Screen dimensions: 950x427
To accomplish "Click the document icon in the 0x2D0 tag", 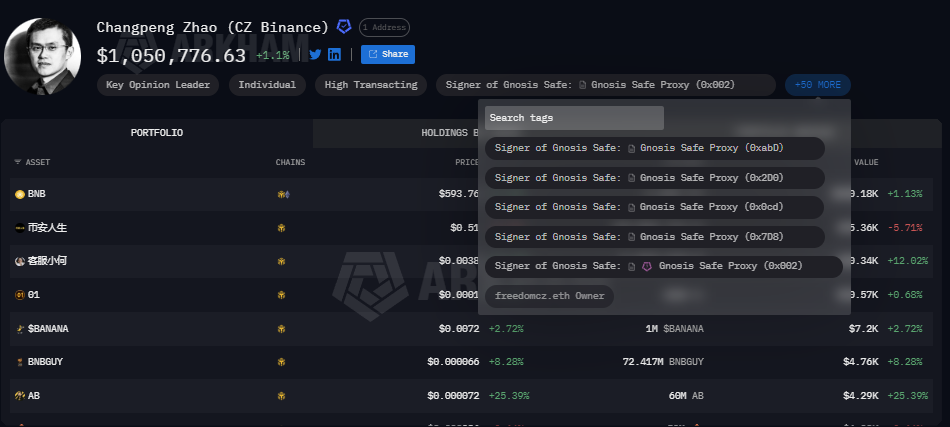I will click(x=632, y=178).
